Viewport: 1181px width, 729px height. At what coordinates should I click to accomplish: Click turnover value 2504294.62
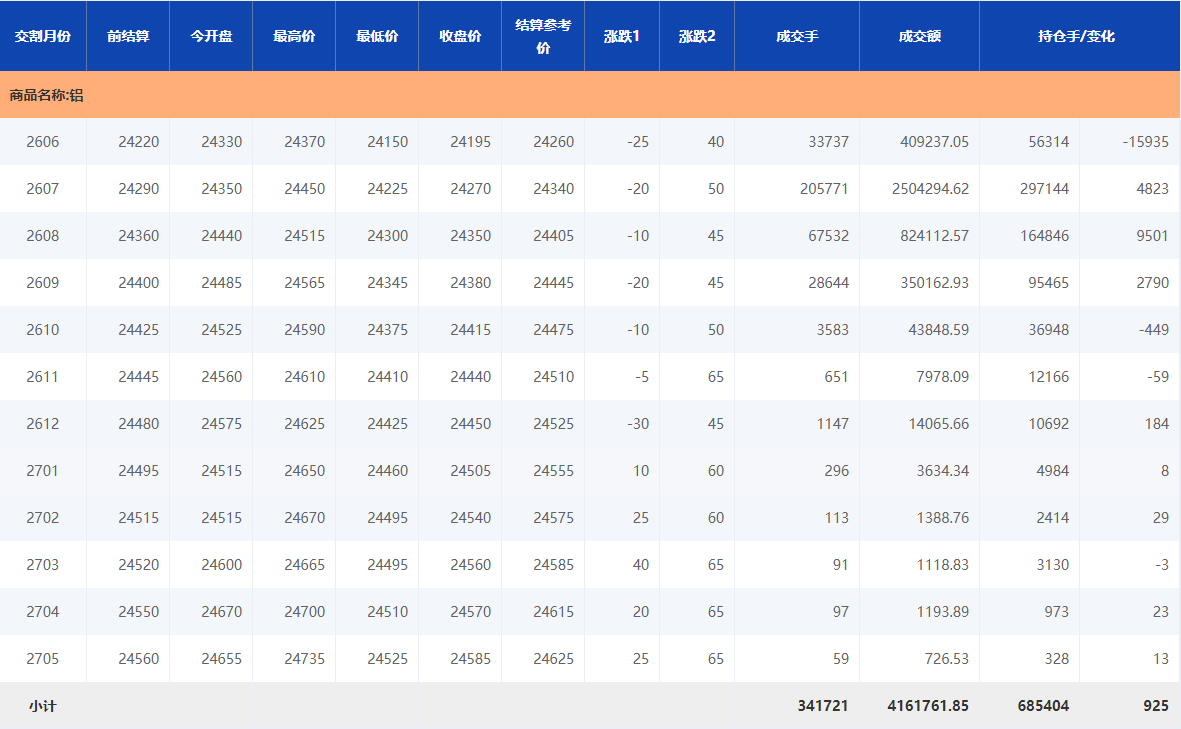[930, 188]
